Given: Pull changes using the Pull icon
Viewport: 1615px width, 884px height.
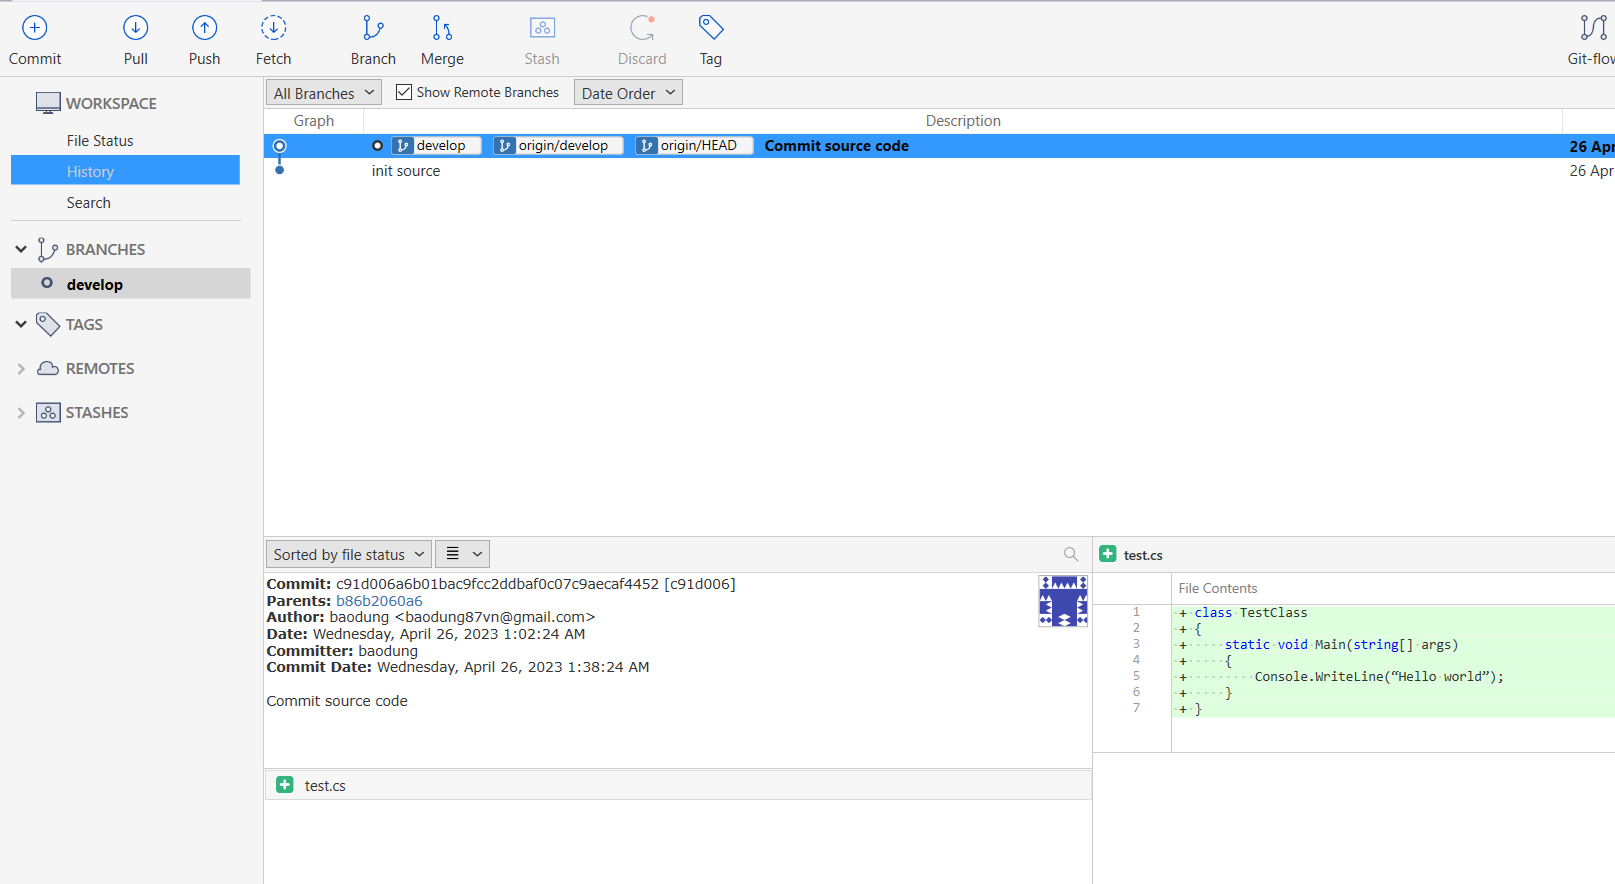Looking at the screenshot, I should click(x=136, y=29).
